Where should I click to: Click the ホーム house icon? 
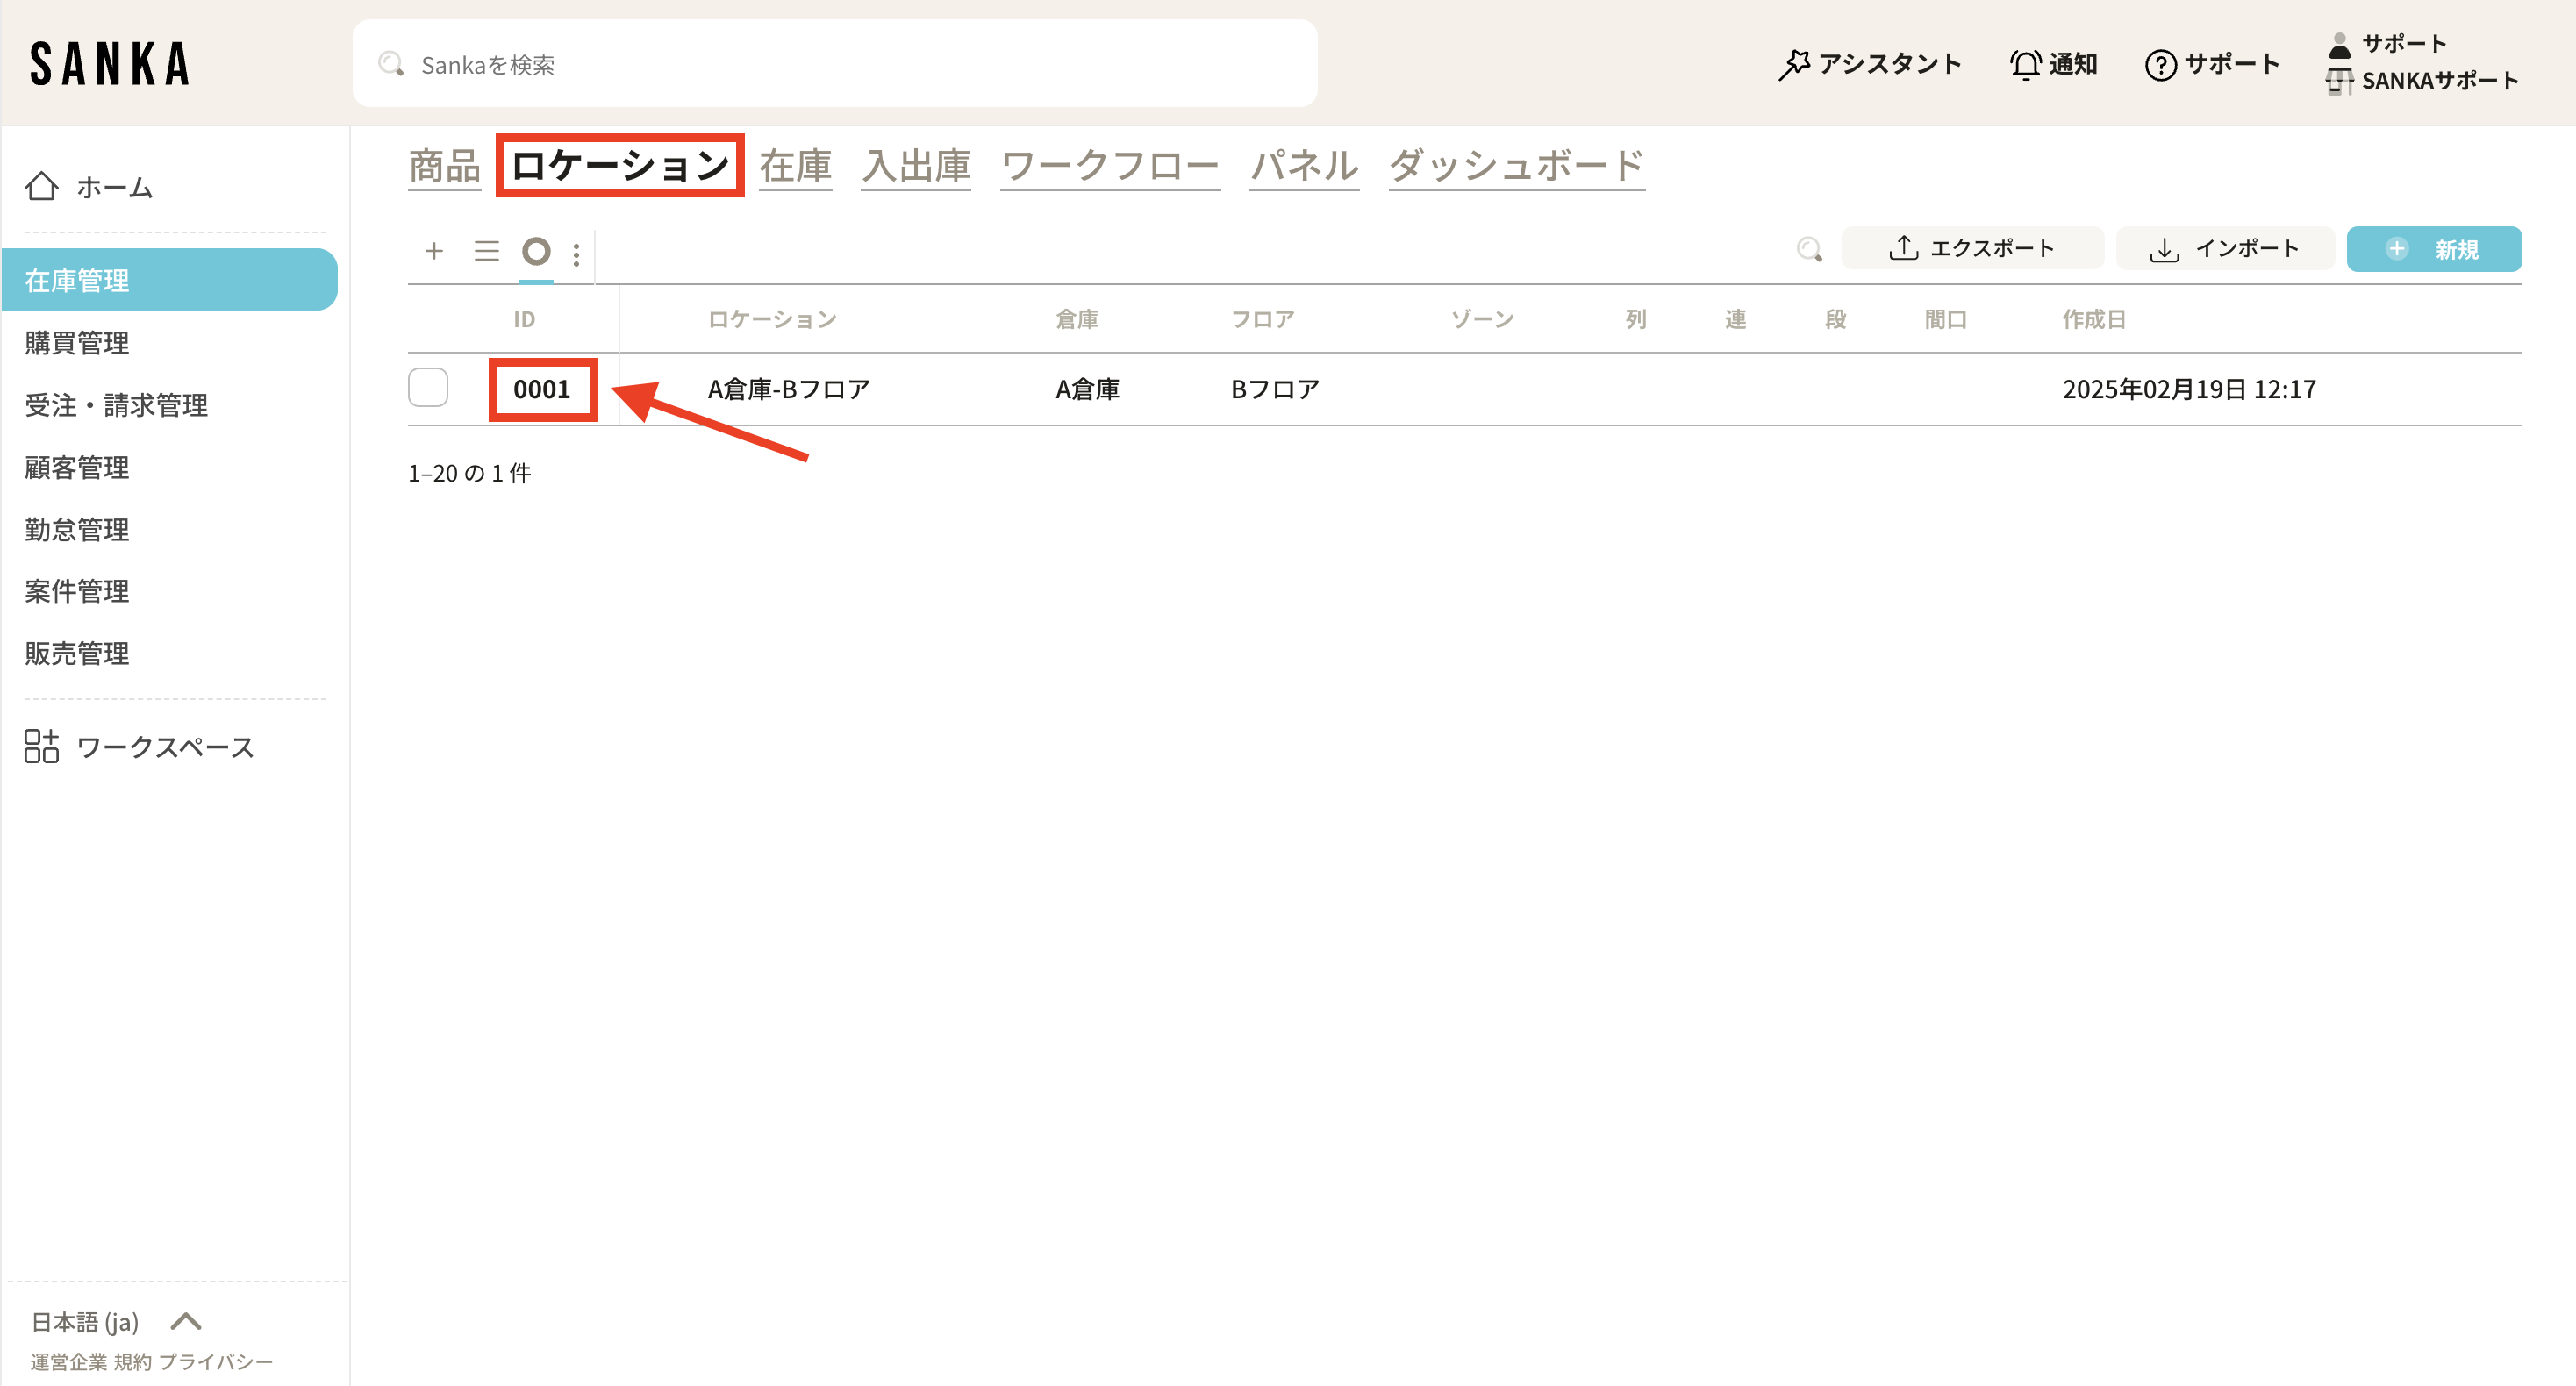42,187
